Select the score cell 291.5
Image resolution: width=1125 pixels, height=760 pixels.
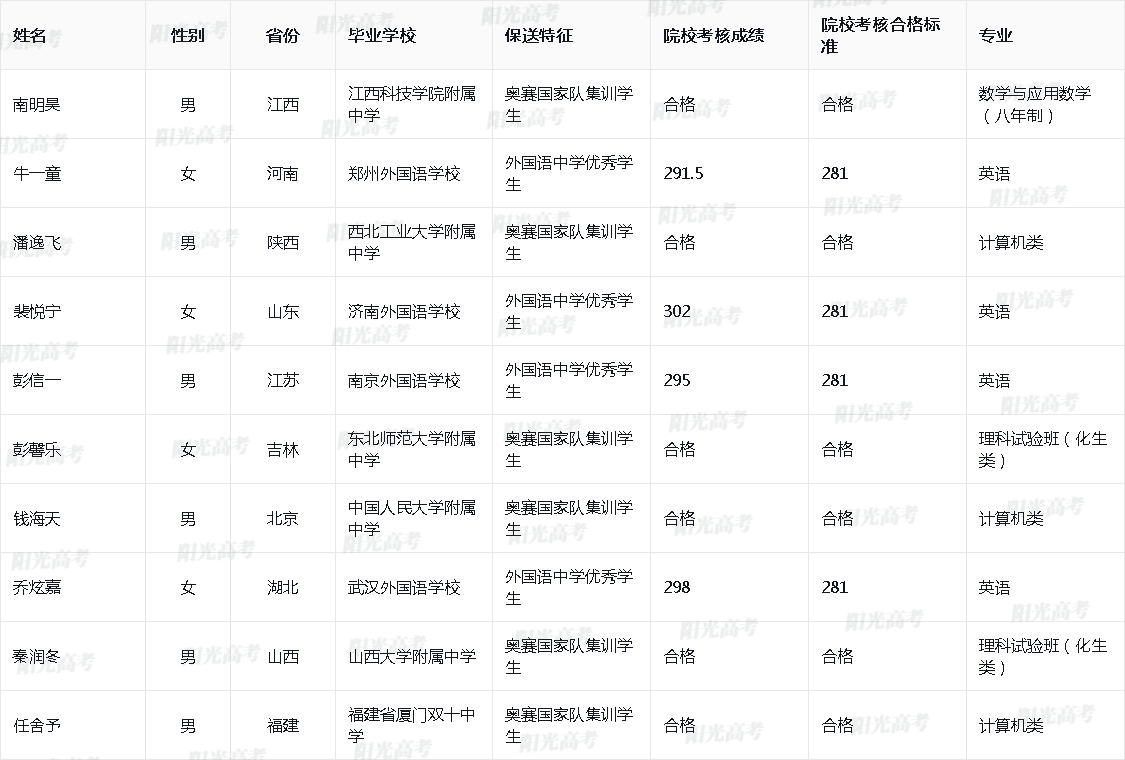pos(683,173)
